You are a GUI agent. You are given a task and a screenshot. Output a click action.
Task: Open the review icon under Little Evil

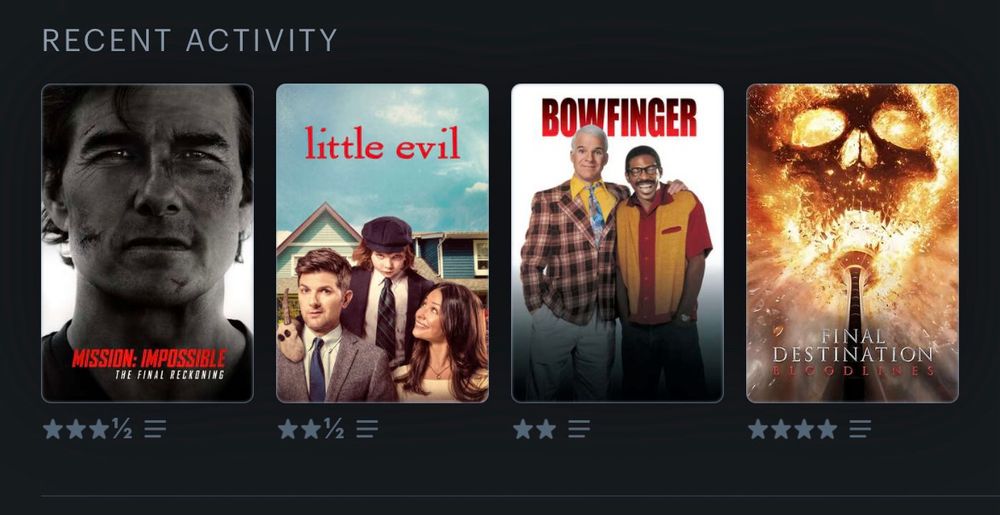[x=367, y=429]
